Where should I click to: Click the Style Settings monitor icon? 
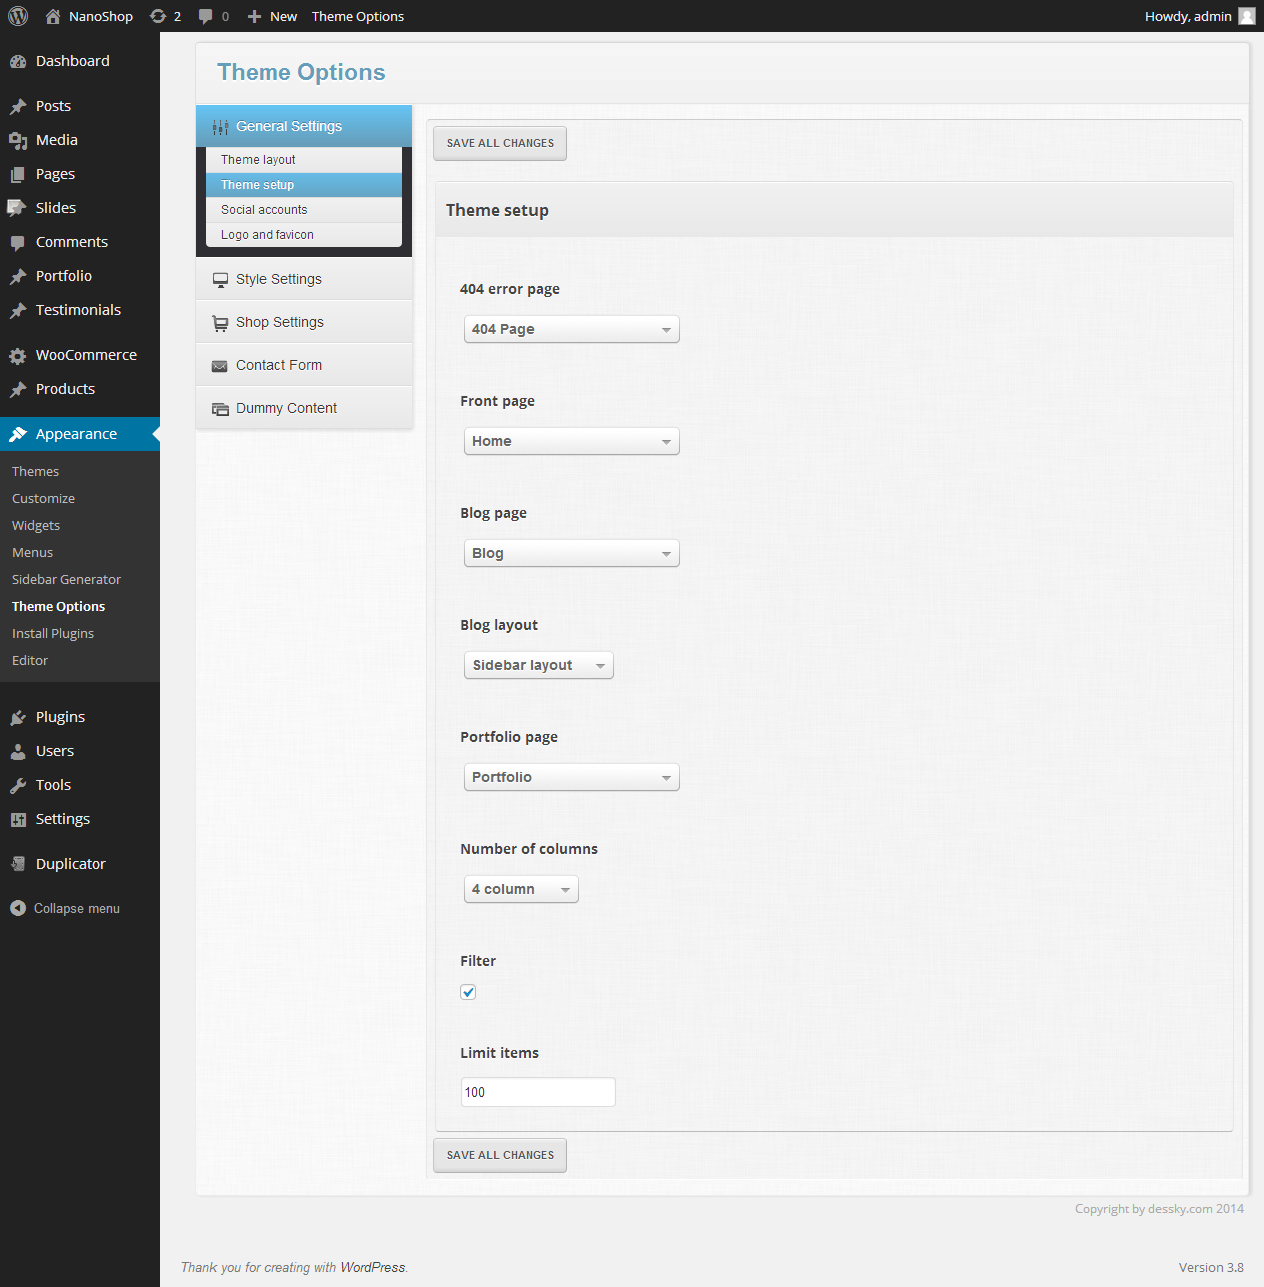[x=220, y=280]
